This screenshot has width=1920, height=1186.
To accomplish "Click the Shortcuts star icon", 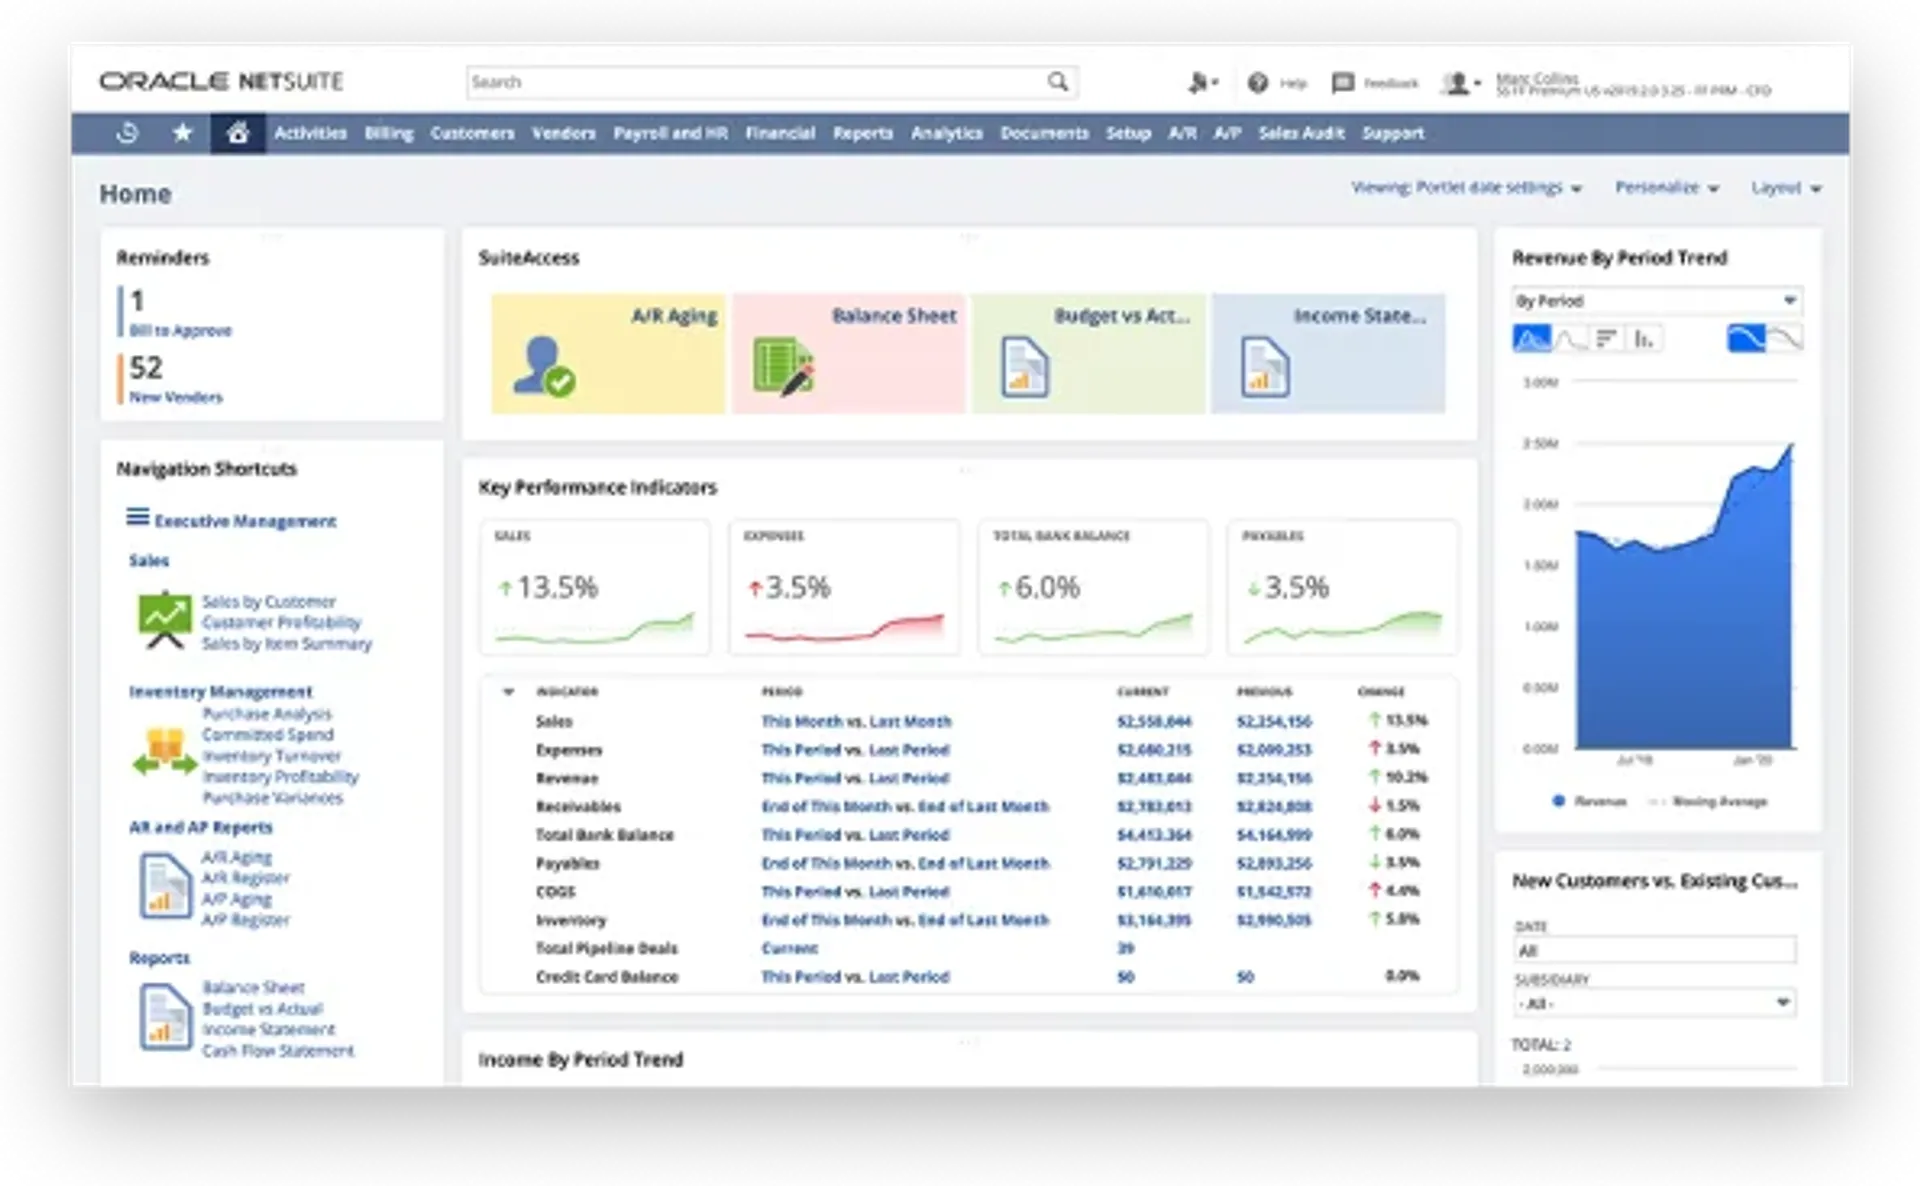I will coord(182,133).
